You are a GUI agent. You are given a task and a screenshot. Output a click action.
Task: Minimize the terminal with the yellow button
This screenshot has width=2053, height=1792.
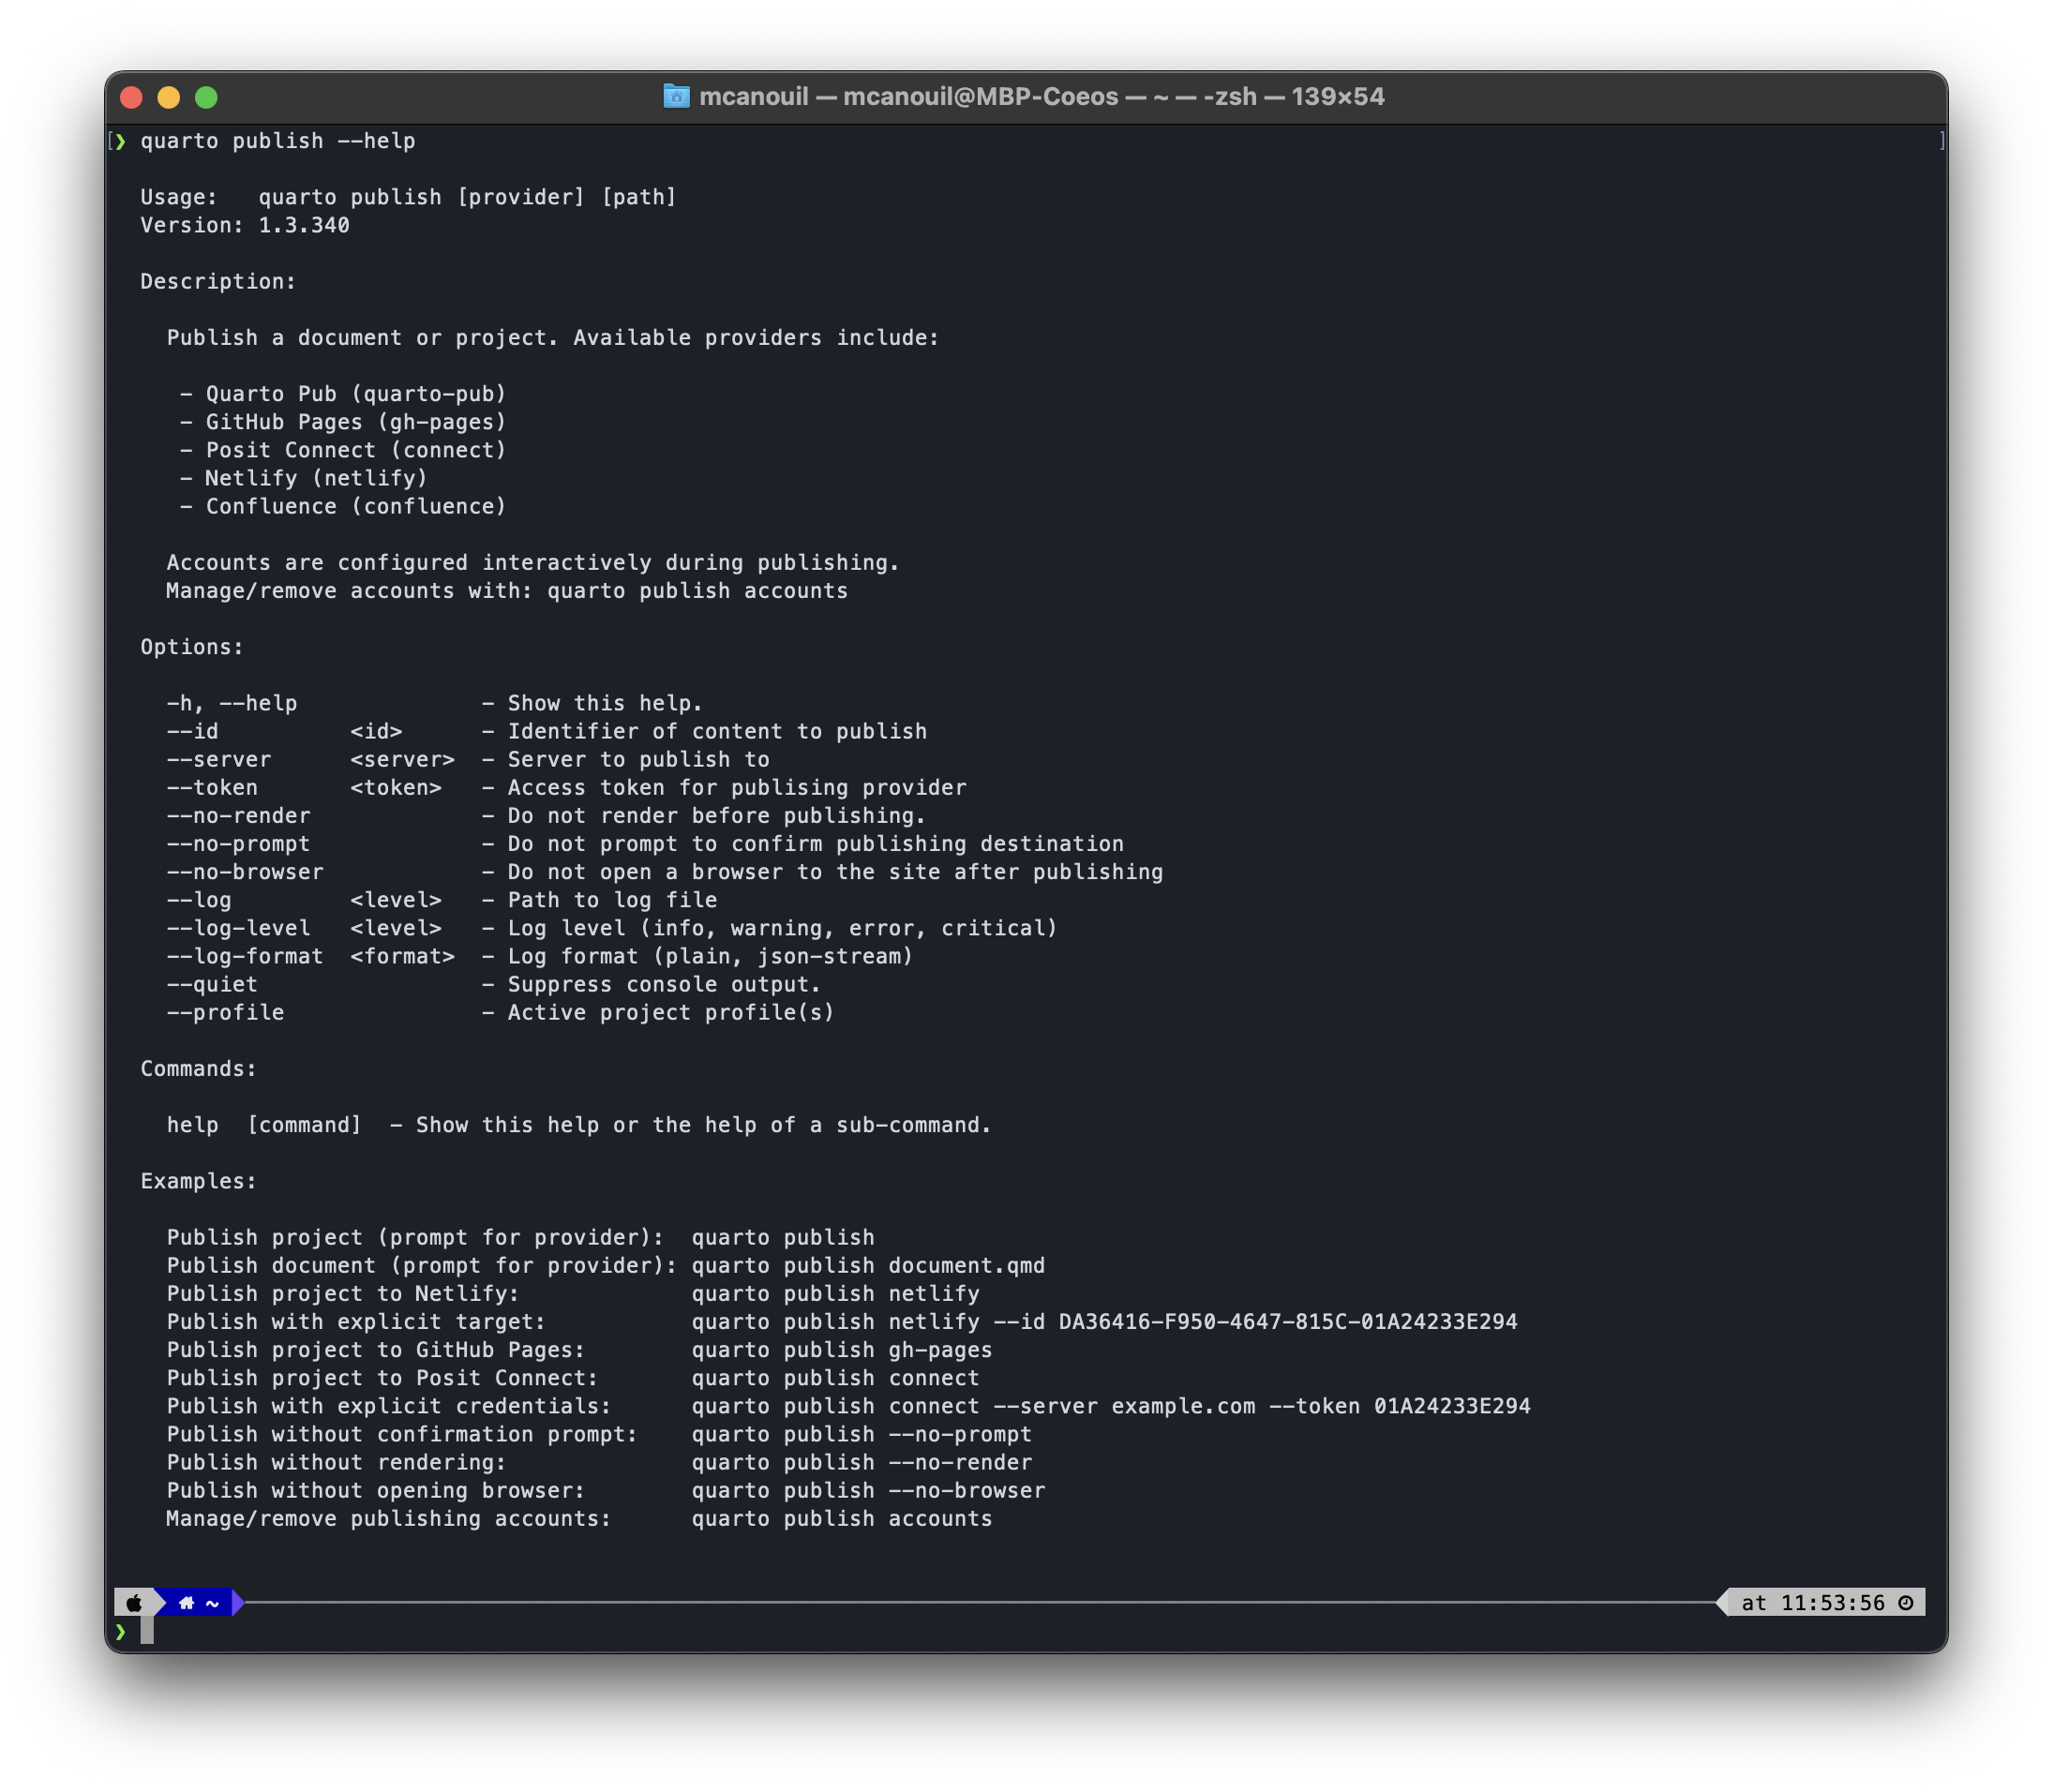click(169, 97)
